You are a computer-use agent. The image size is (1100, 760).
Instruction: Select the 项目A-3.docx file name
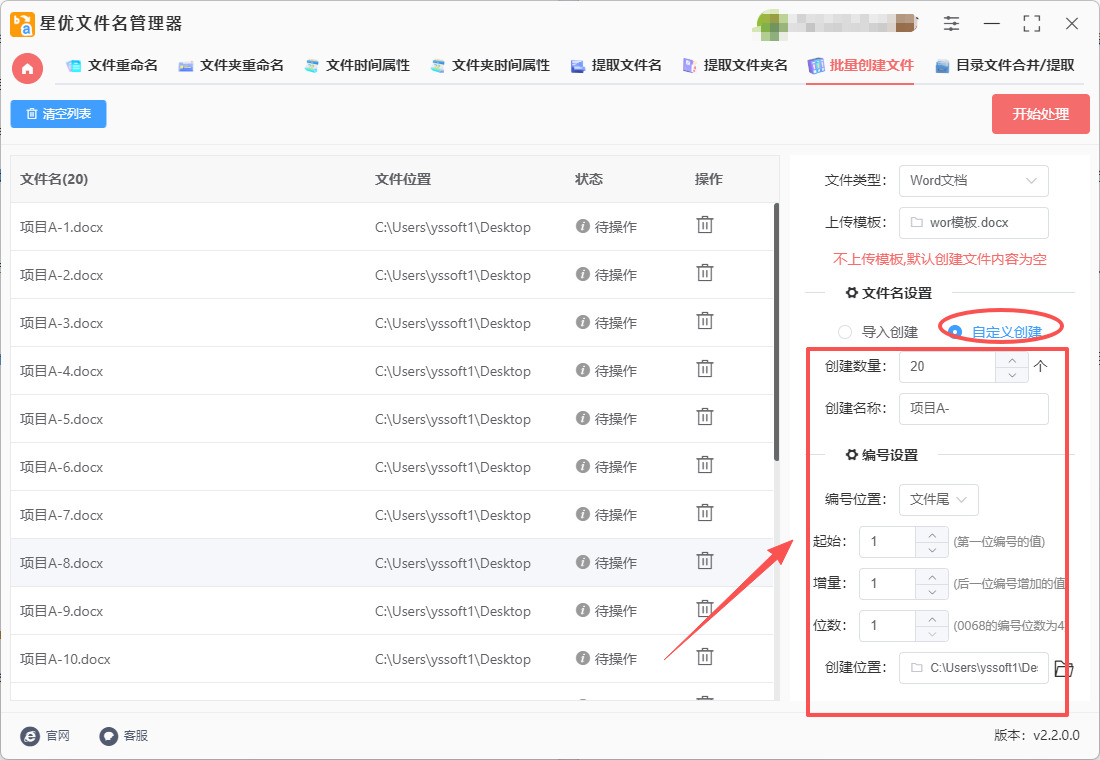62,324
